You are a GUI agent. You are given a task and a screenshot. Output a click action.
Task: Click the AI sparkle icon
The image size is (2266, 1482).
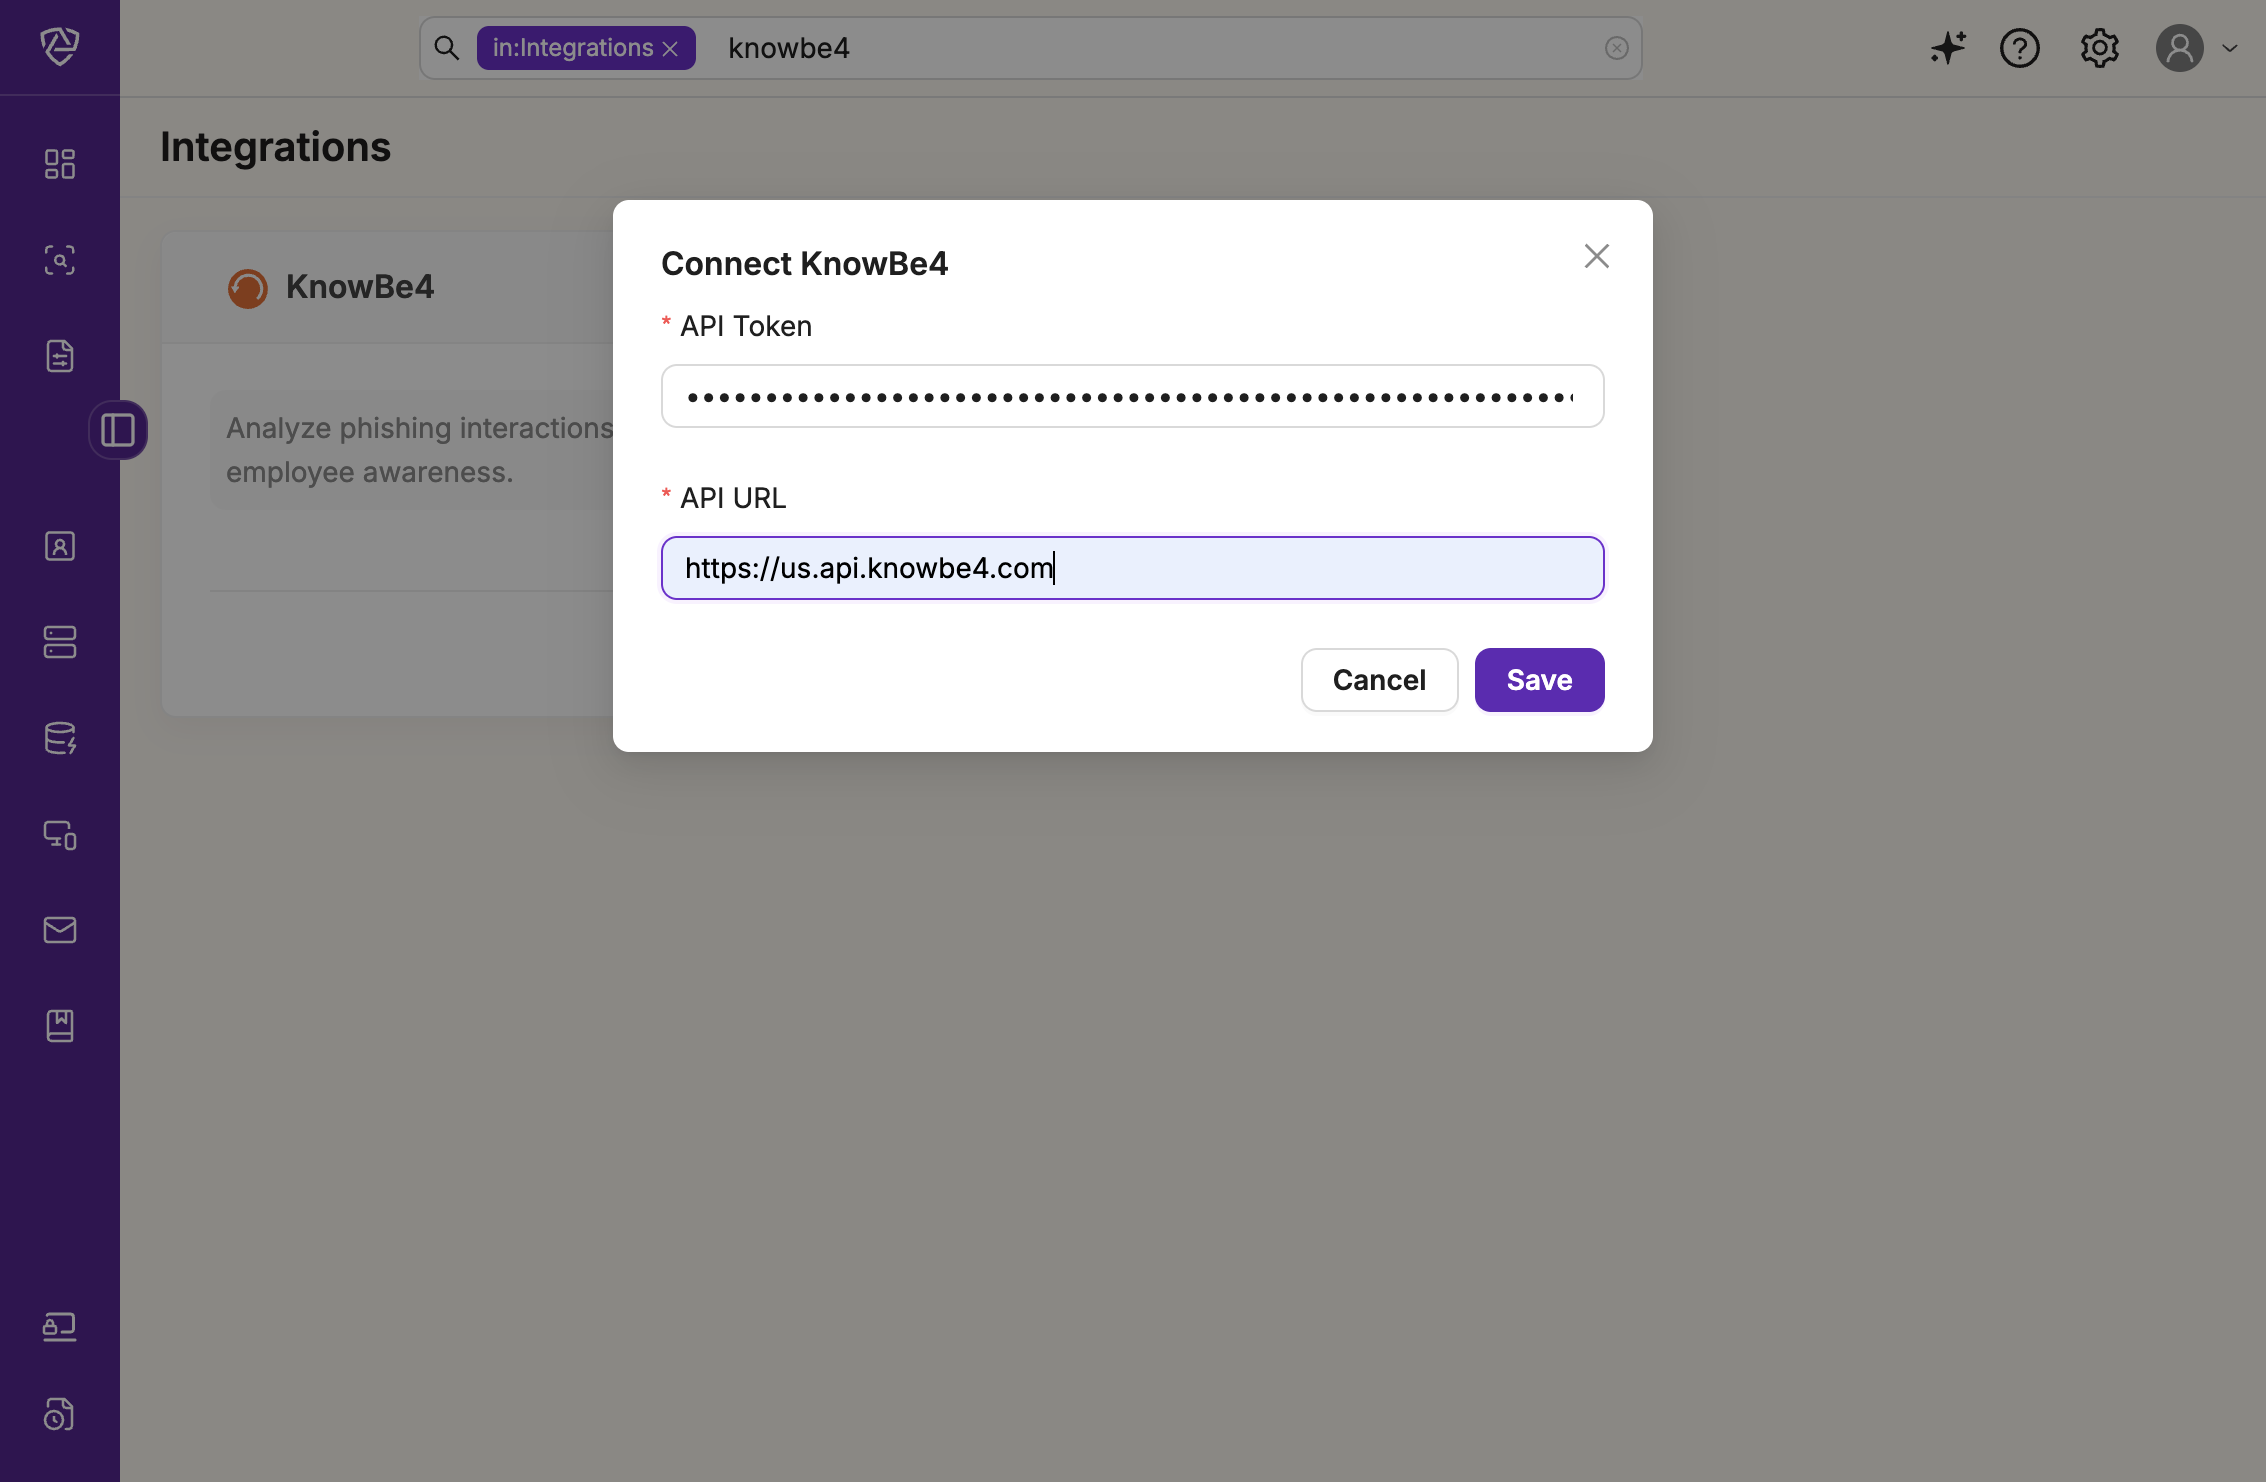coord(1947,48)
